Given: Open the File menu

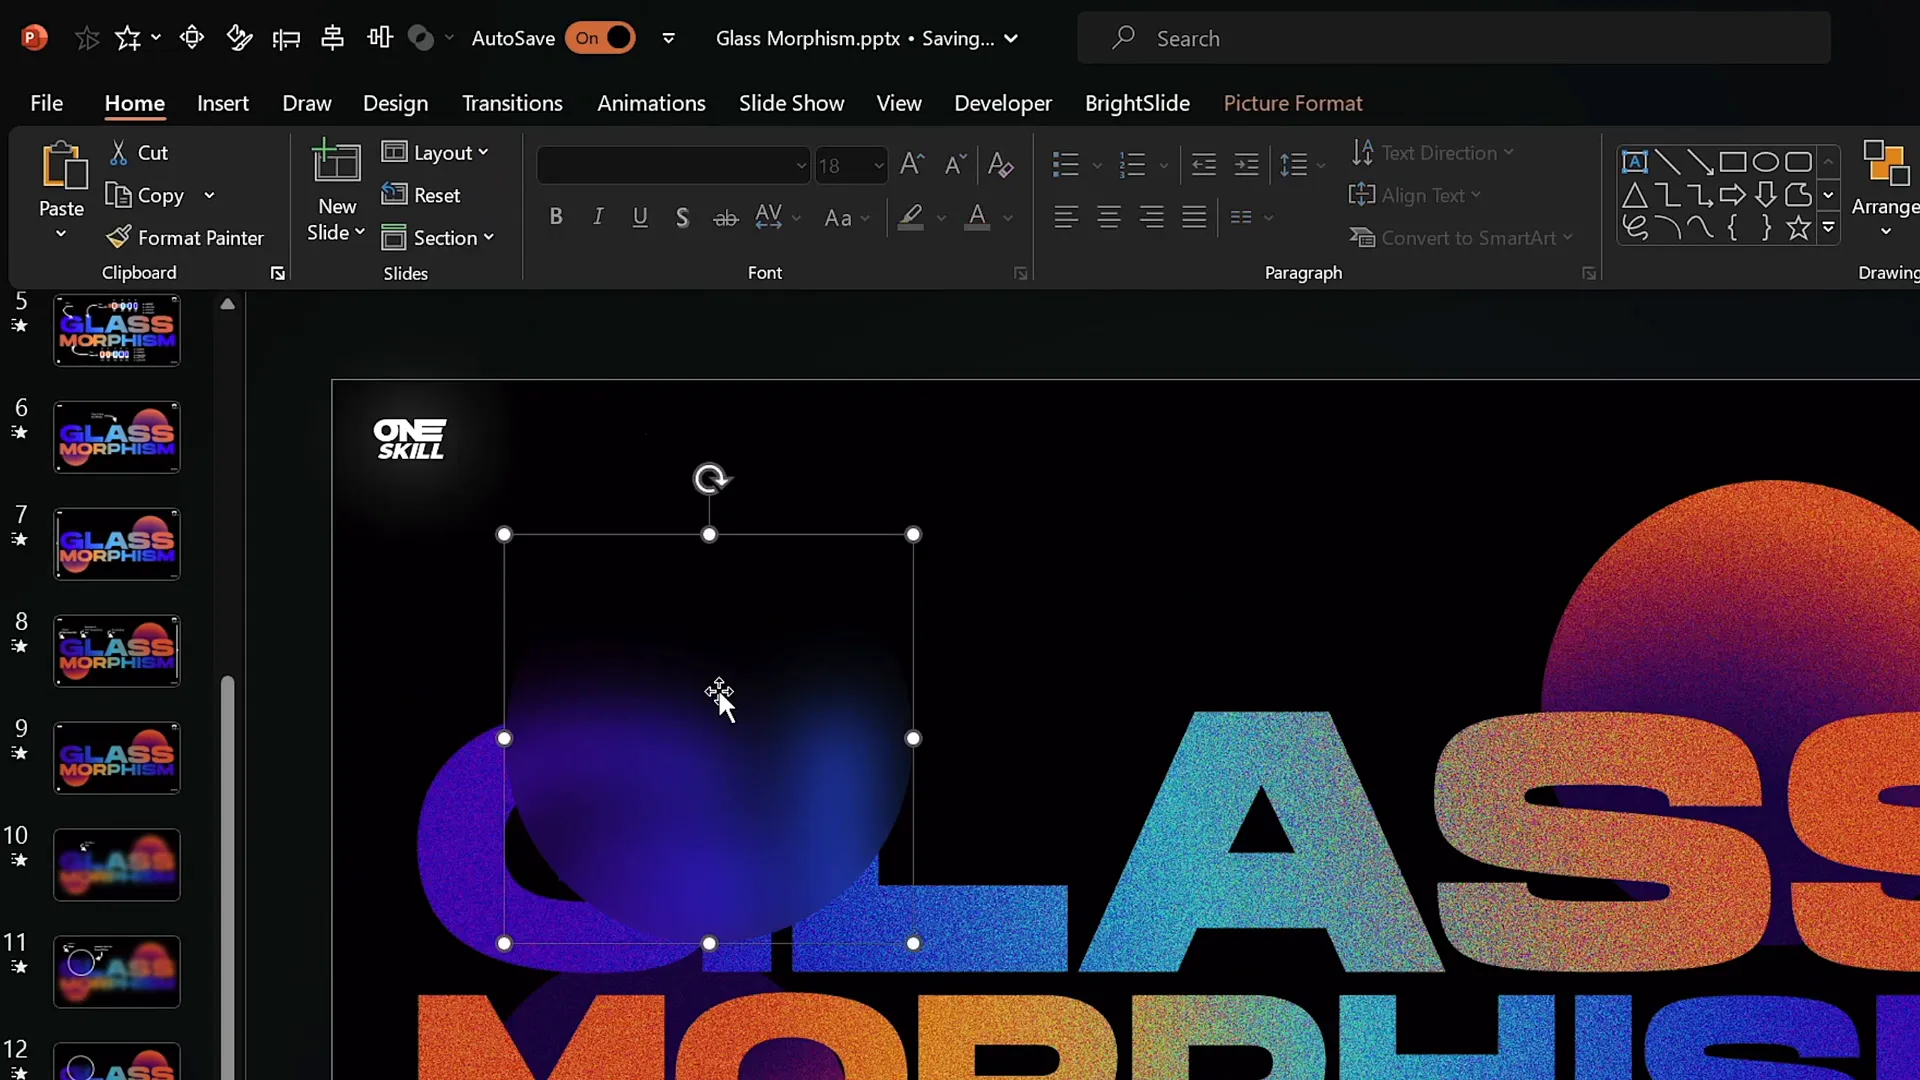Looking at the screenshot, I should 46,103.
